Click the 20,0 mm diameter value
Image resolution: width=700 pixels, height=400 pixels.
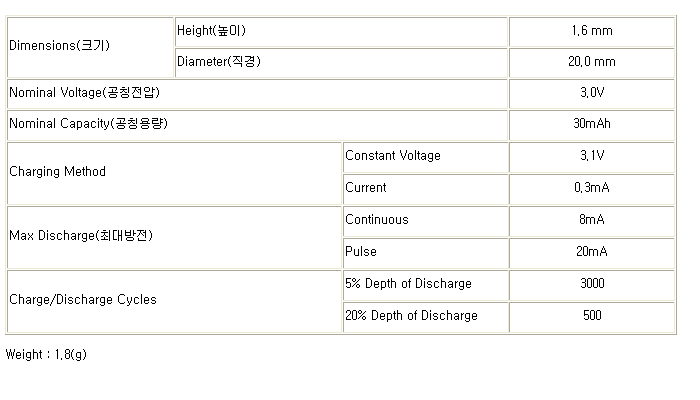(x=591, y=62)
